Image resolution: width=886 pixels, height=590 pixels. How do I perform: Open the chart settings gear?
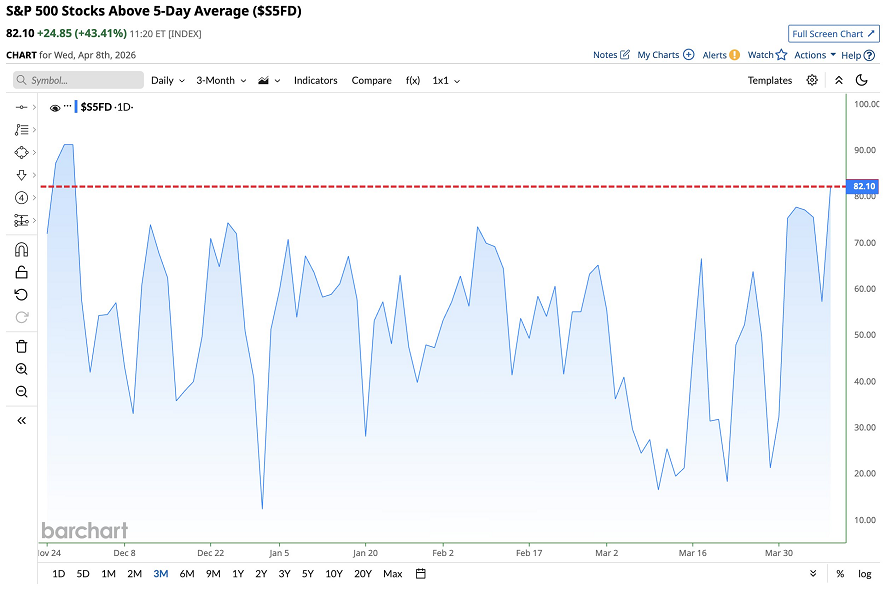pyautogui.click(x=812, y=80)
